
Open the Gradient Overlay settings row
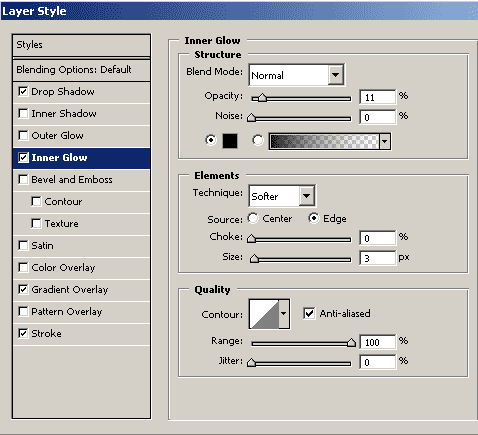click(x=81, y=290)
